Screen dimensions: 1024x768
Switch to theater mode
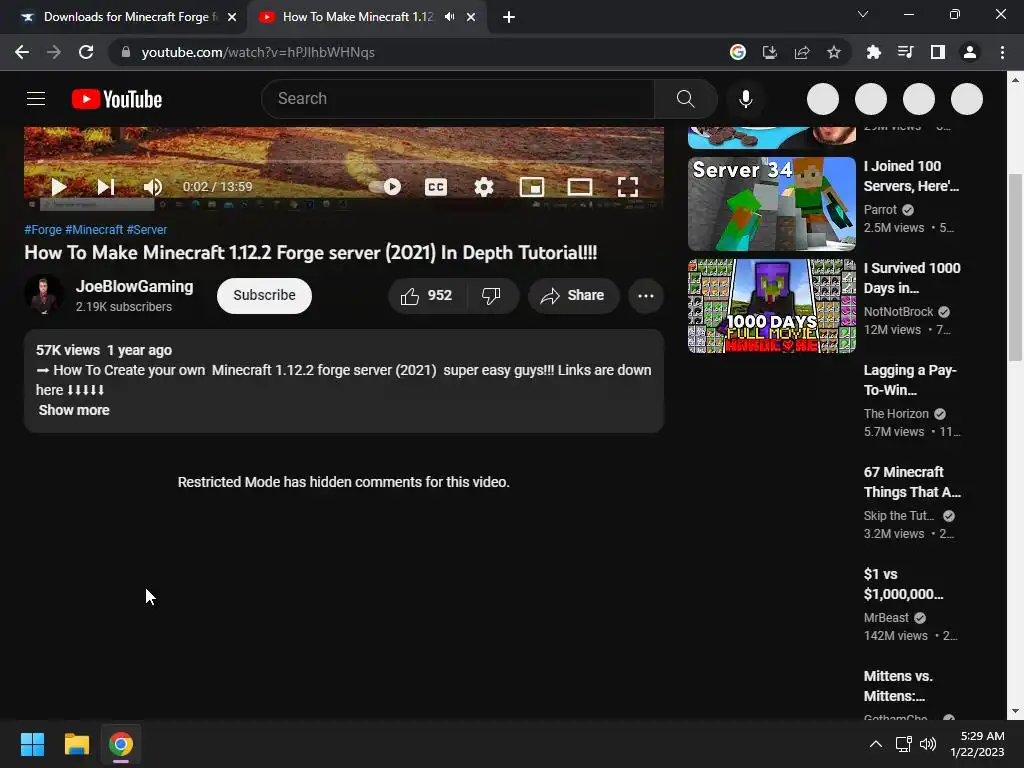[580, 187]
